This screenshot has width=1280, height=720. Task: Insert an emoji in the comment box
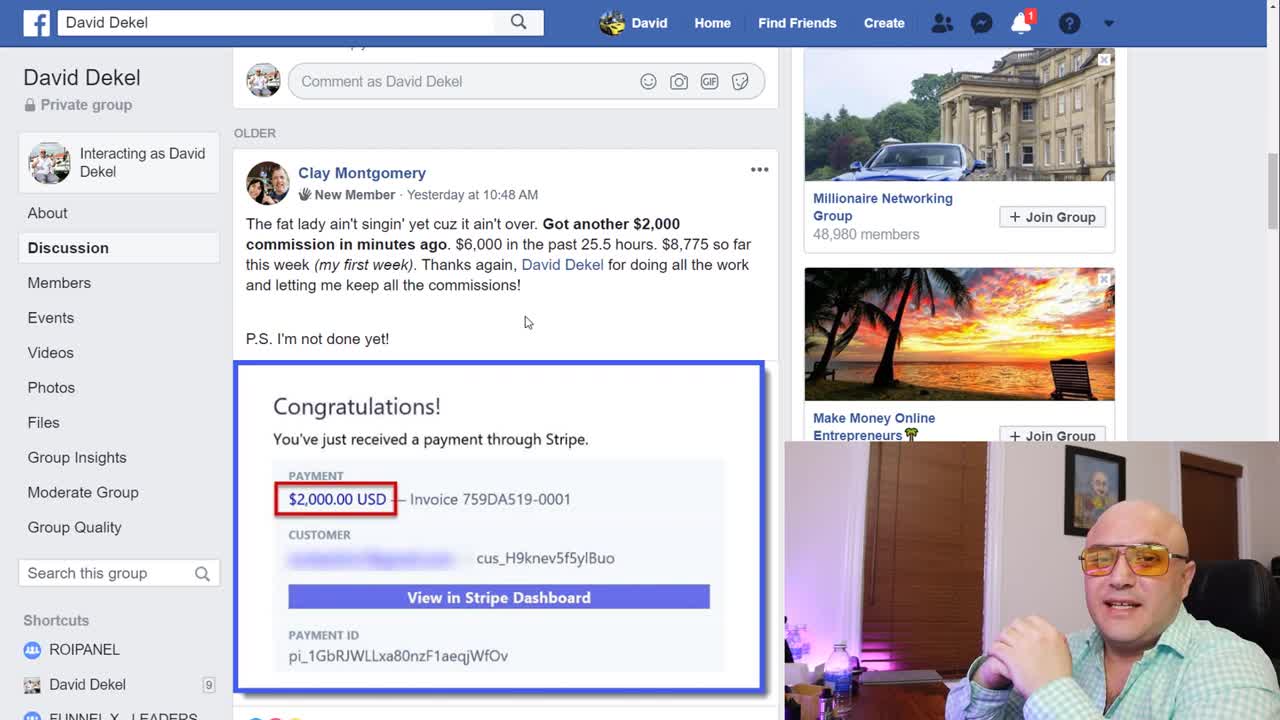coord(648,82)
